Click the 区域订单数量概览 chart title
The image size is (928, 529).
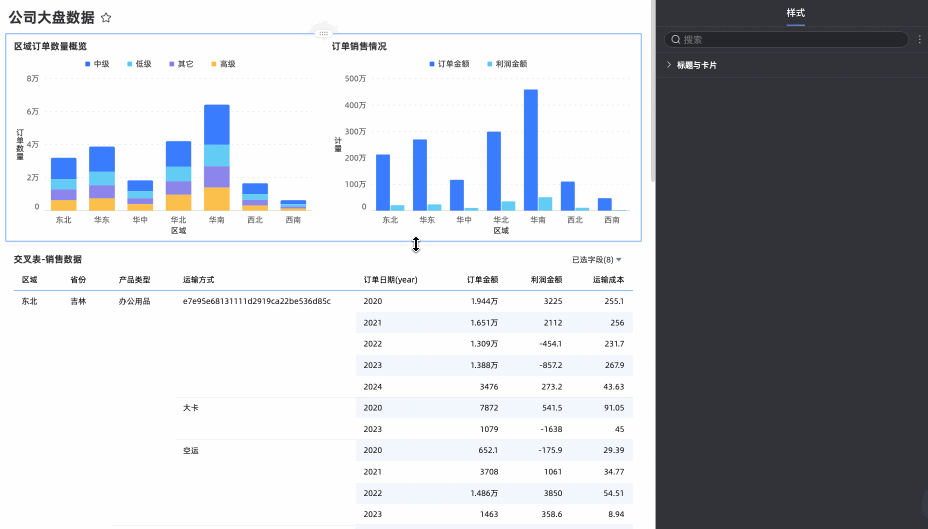point(51,46)
